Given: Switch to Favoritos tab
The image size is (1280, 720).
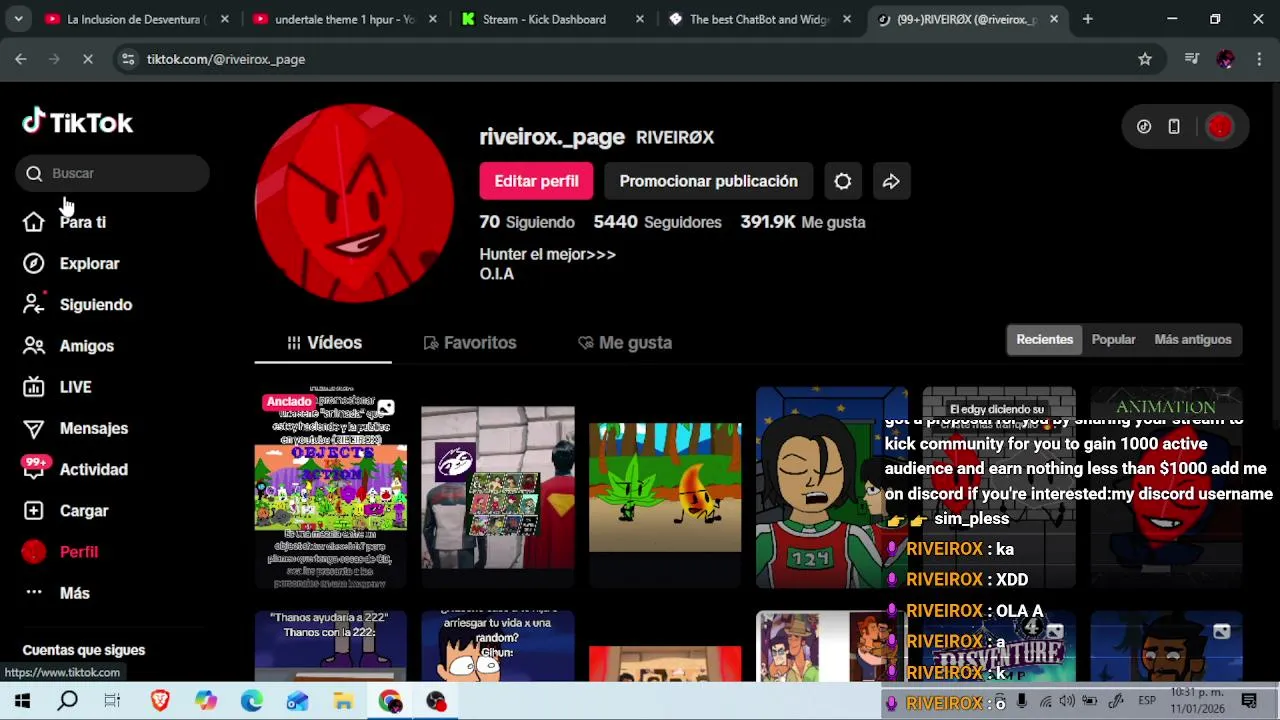Looking at the screenshot, I should coord(470,343).
